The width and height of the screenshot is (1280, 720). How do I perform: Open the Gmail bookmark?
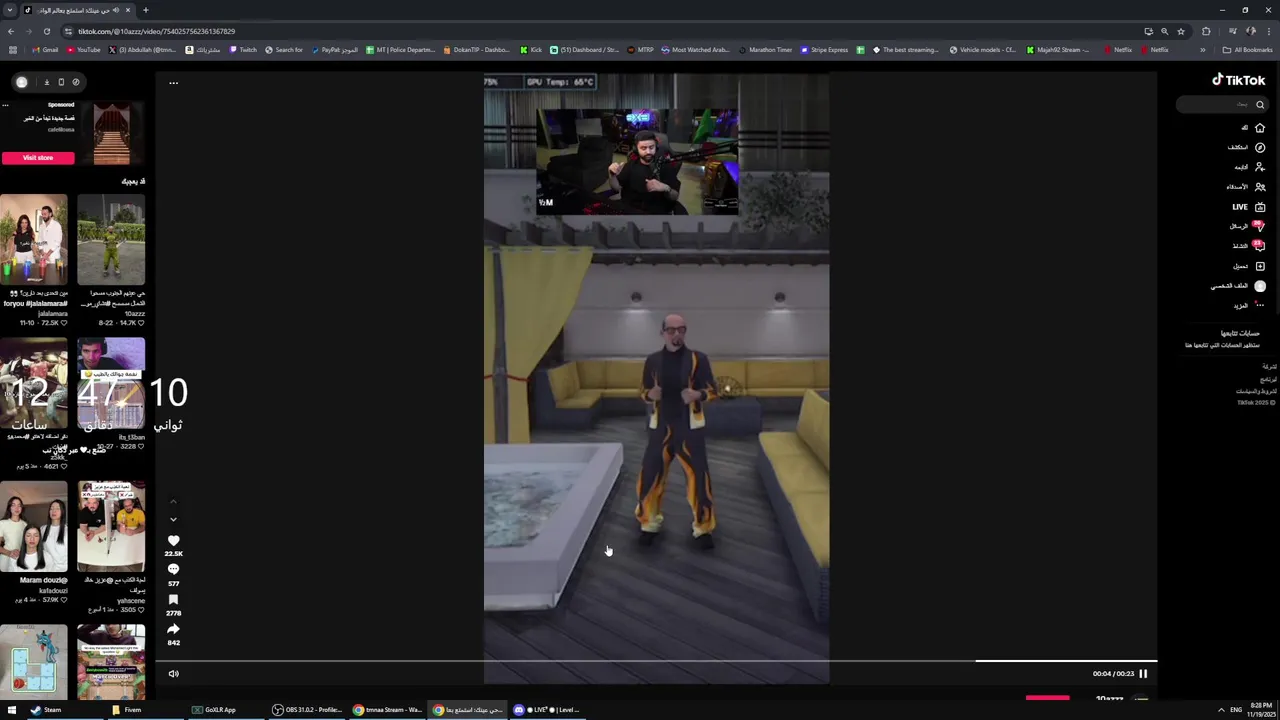click(x=45, y=50)
